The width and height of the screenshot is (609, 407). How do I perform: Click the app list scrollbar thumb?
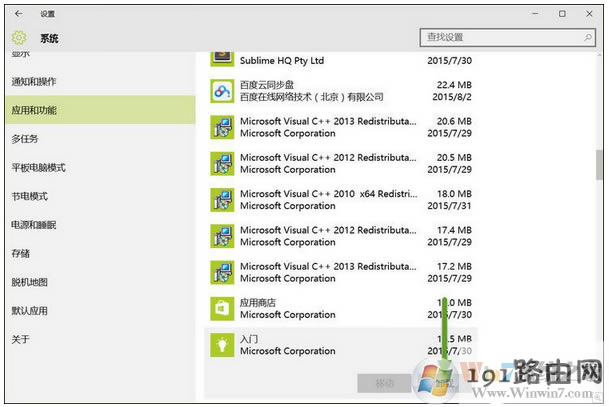click(599, 164)
